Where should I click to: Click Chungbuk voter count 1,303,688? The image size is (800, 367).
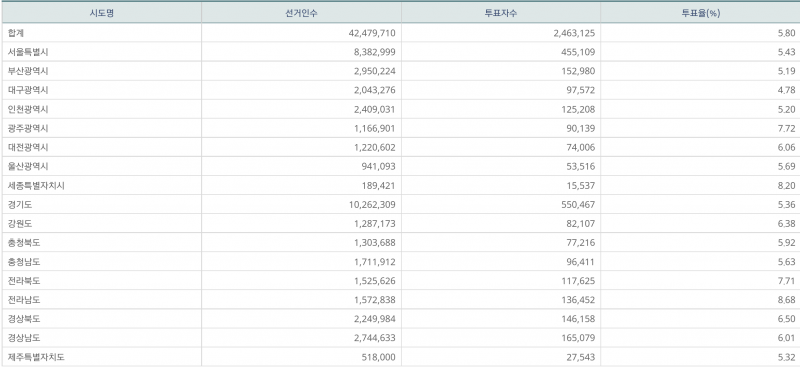click(374, 243)
